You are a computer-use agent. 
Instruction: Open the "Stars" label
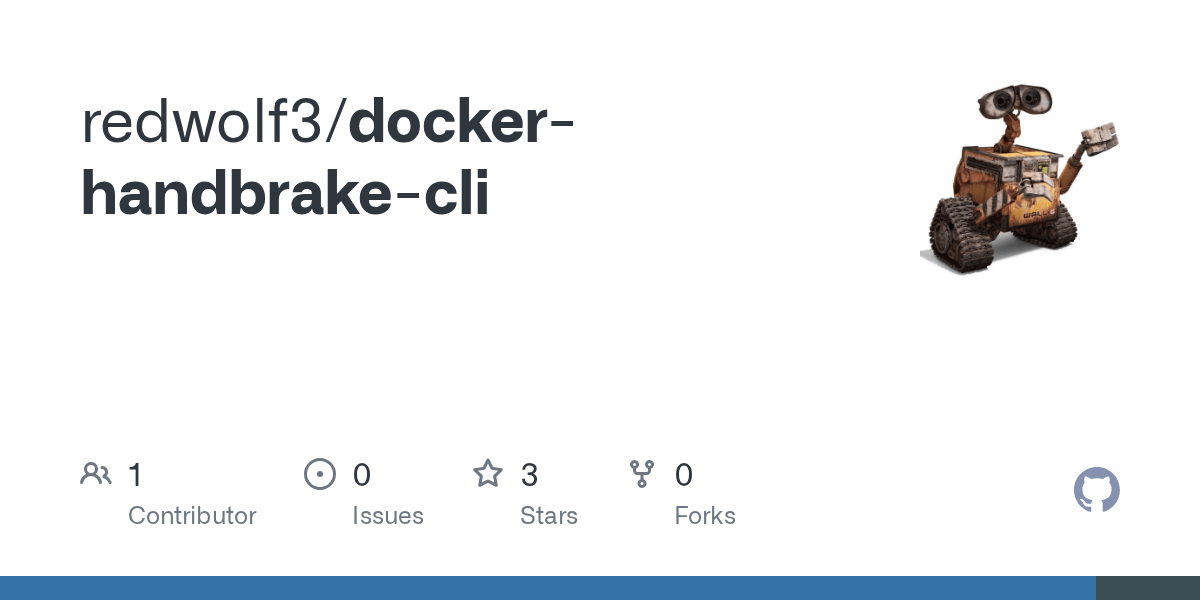tap(549, 516)
